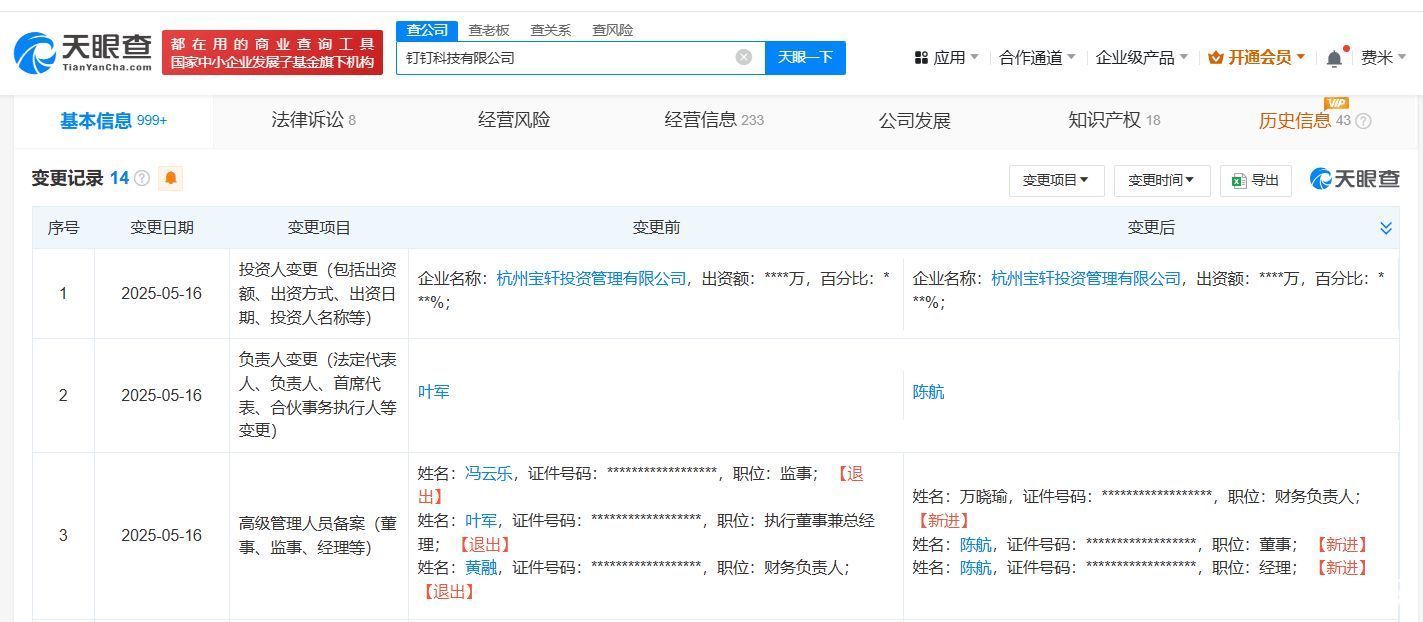Image resolution: width=1423 pixels, height=622 pixels.
Task: Select the 查关系 search tab
Action: click(x=550, y=30)
